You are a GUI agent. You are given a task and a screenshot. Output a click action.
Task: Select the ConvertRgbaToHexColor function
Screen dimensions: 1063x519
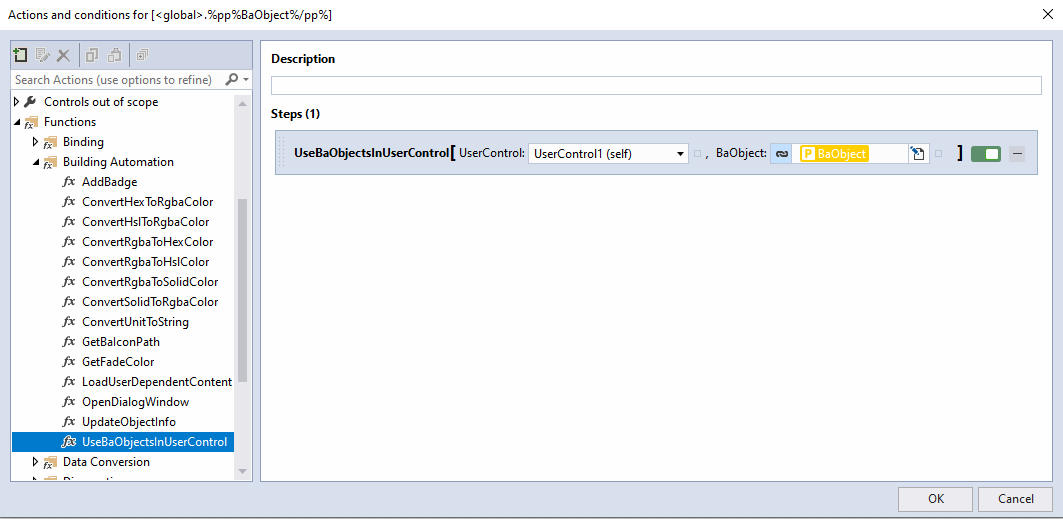(x=147, y=242)
